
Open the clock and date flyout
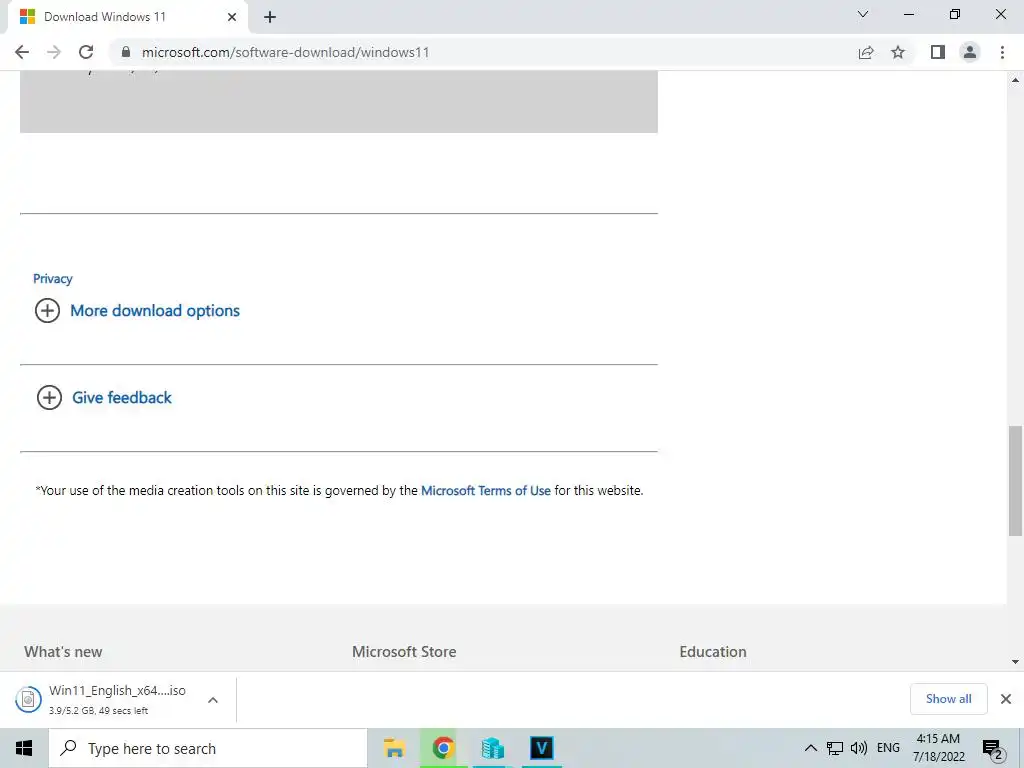(x=938, y=748)
